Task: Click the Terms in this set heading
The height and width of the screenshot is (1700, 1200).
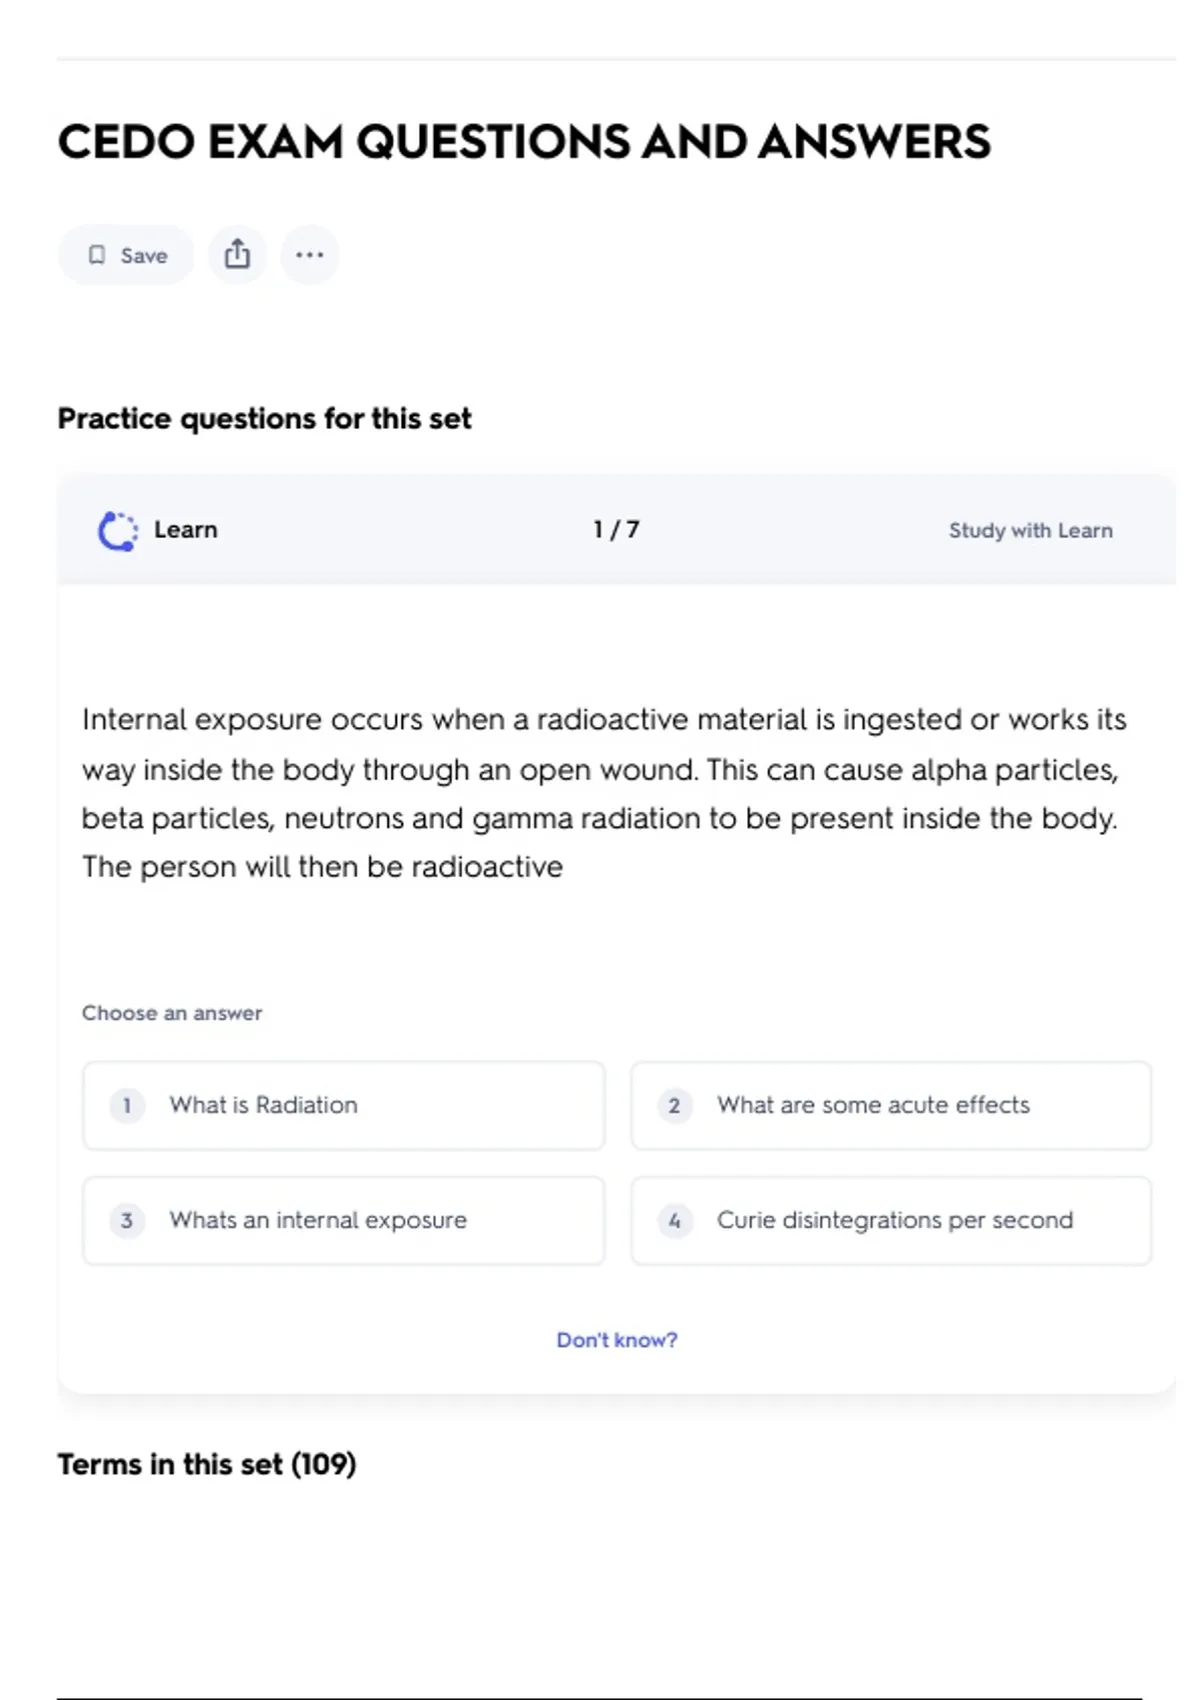Action: 207,1464
